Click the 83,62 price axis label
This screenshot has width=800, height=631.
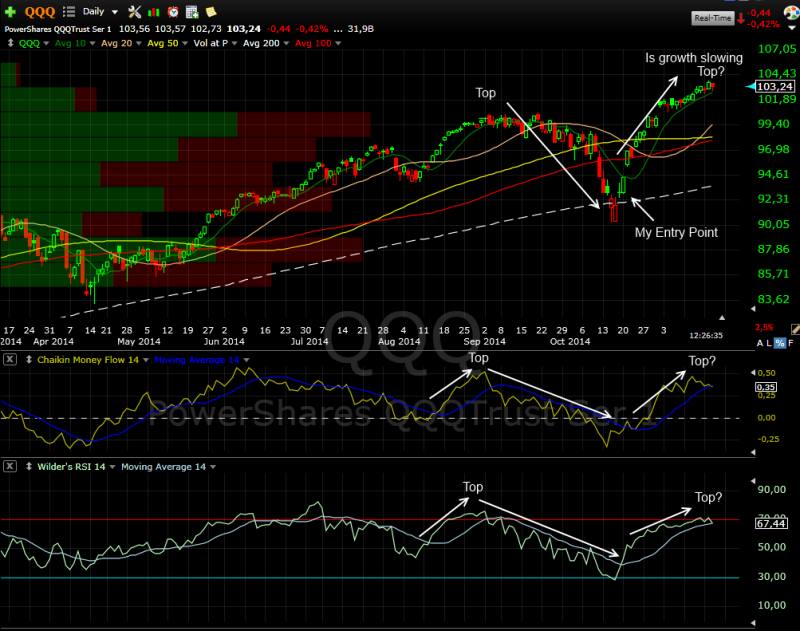click(x=773, y=299)
